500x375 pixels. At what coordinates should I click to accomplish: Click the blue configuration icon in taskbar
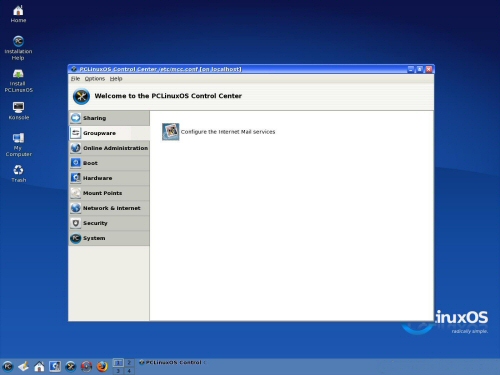coord(55,367)
